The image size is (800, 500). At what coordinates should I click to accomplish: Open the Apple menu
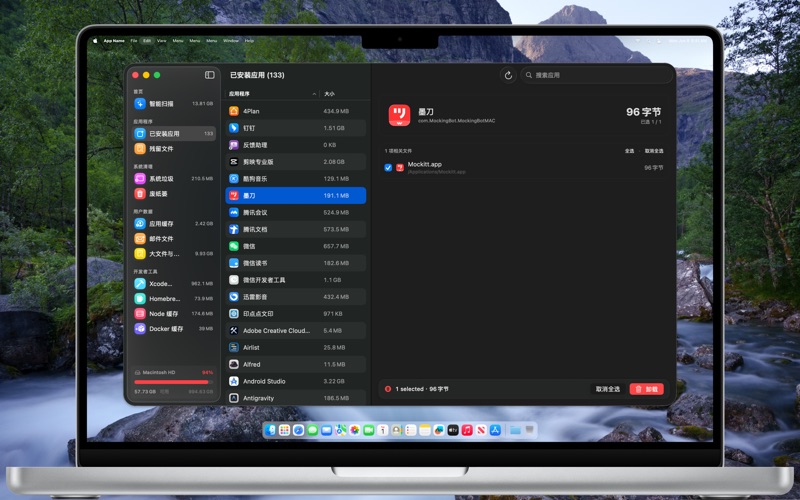[x=95, y=41]
